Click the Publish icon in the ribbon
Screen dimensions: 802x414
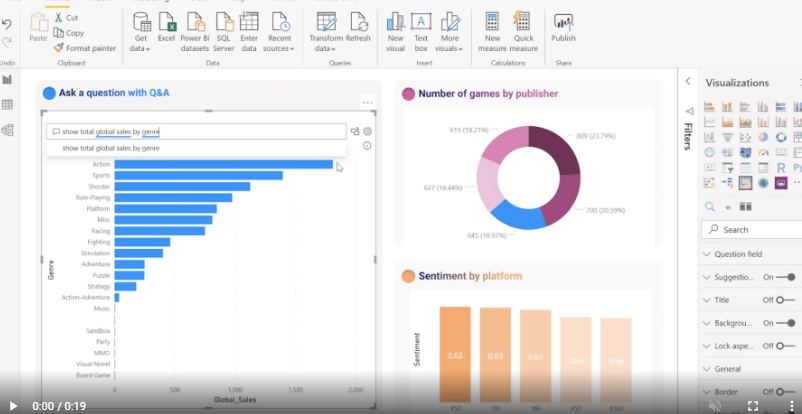[563, 28]
